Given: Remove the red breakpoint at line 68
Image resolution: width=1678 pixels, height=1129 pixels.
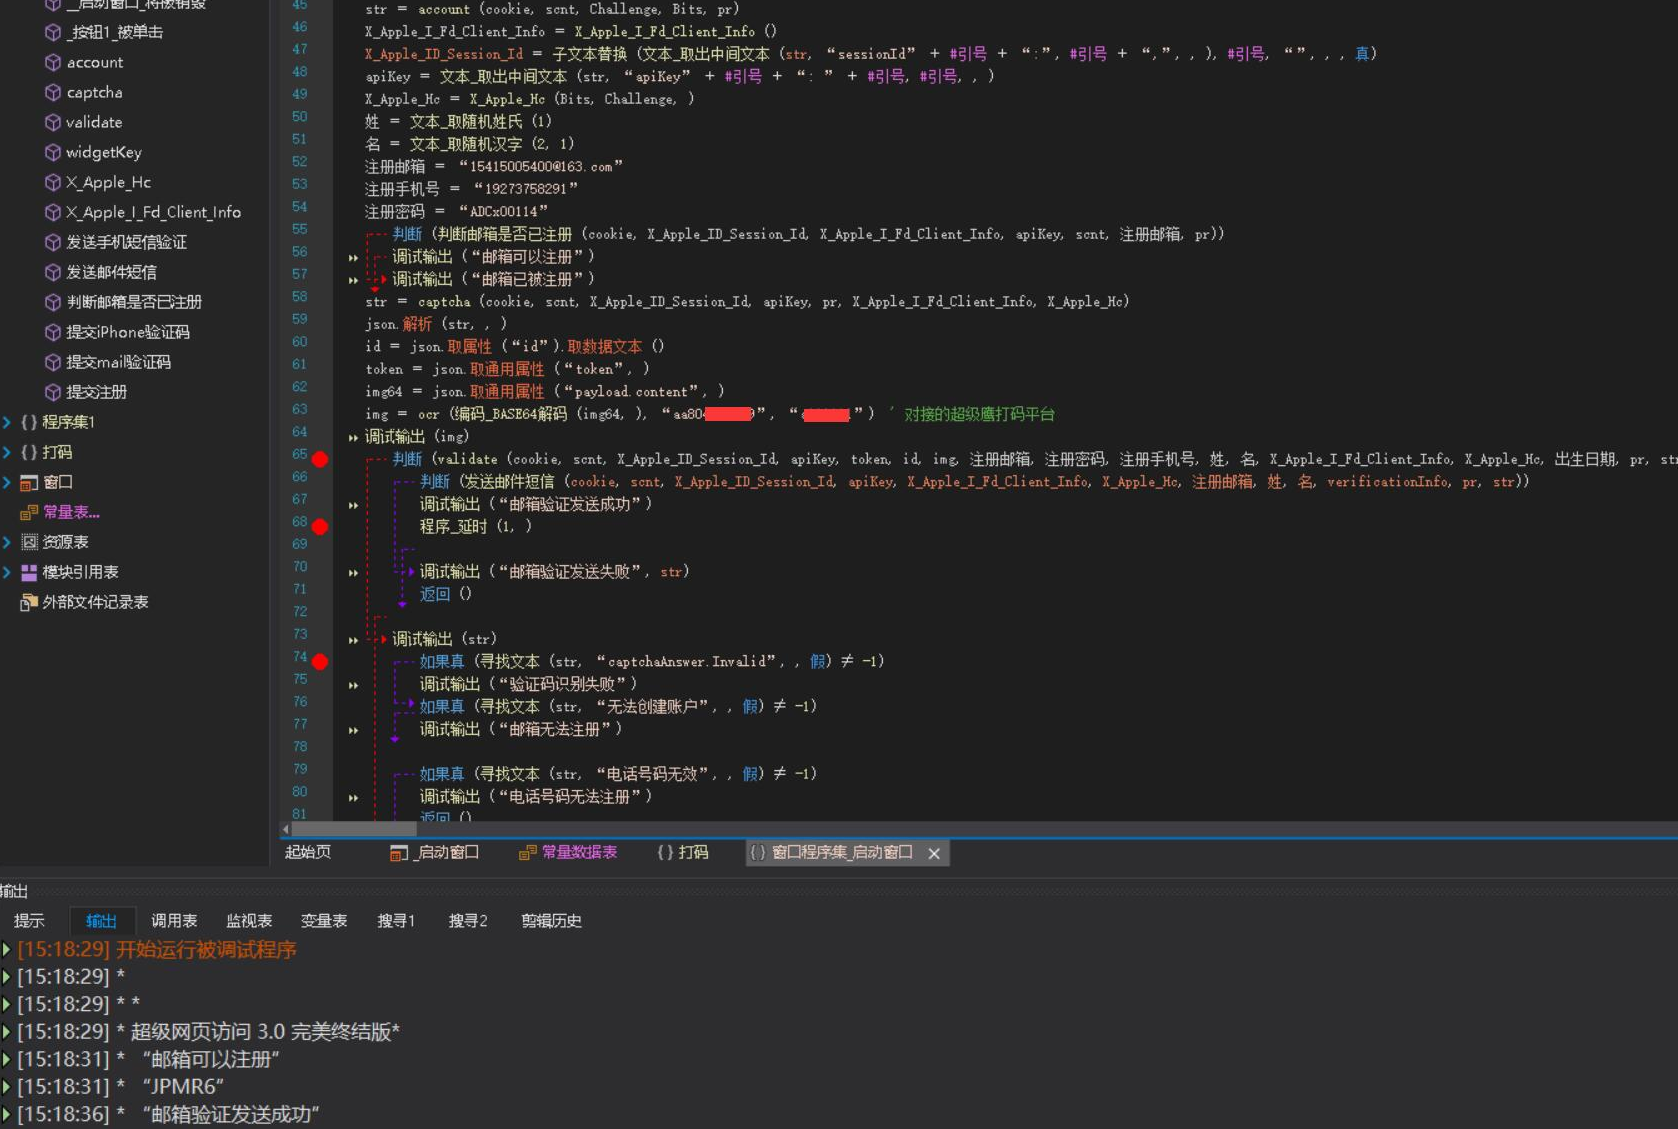Looking at the screenshot, I should pos(320,526).
